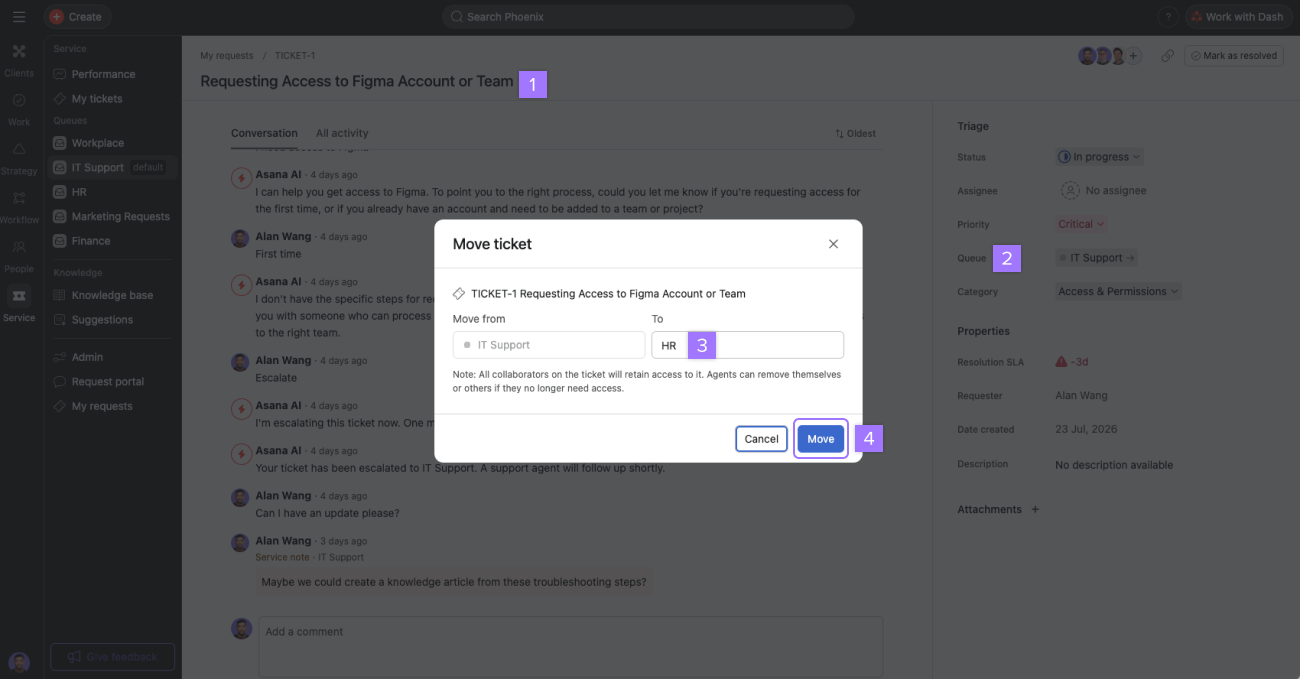Switch to the All activity tab
This screenshot has height=679, width=1300.
point(342,133)
